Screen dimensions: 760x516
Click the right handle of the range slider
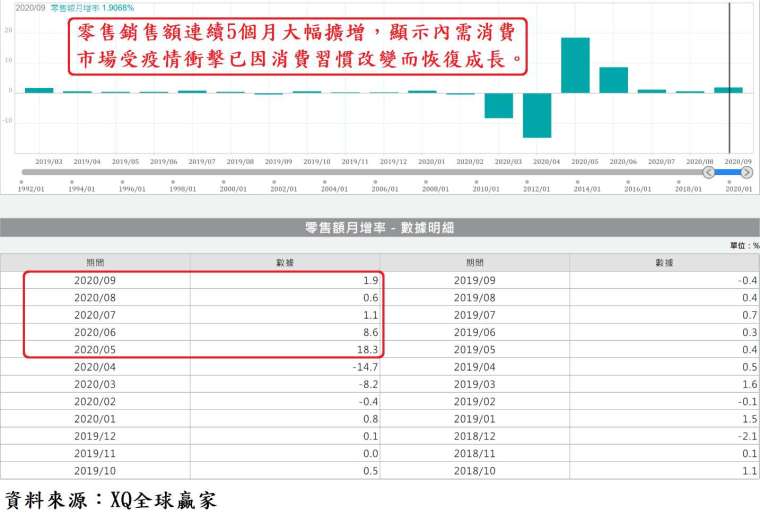[x=747, y=172]
